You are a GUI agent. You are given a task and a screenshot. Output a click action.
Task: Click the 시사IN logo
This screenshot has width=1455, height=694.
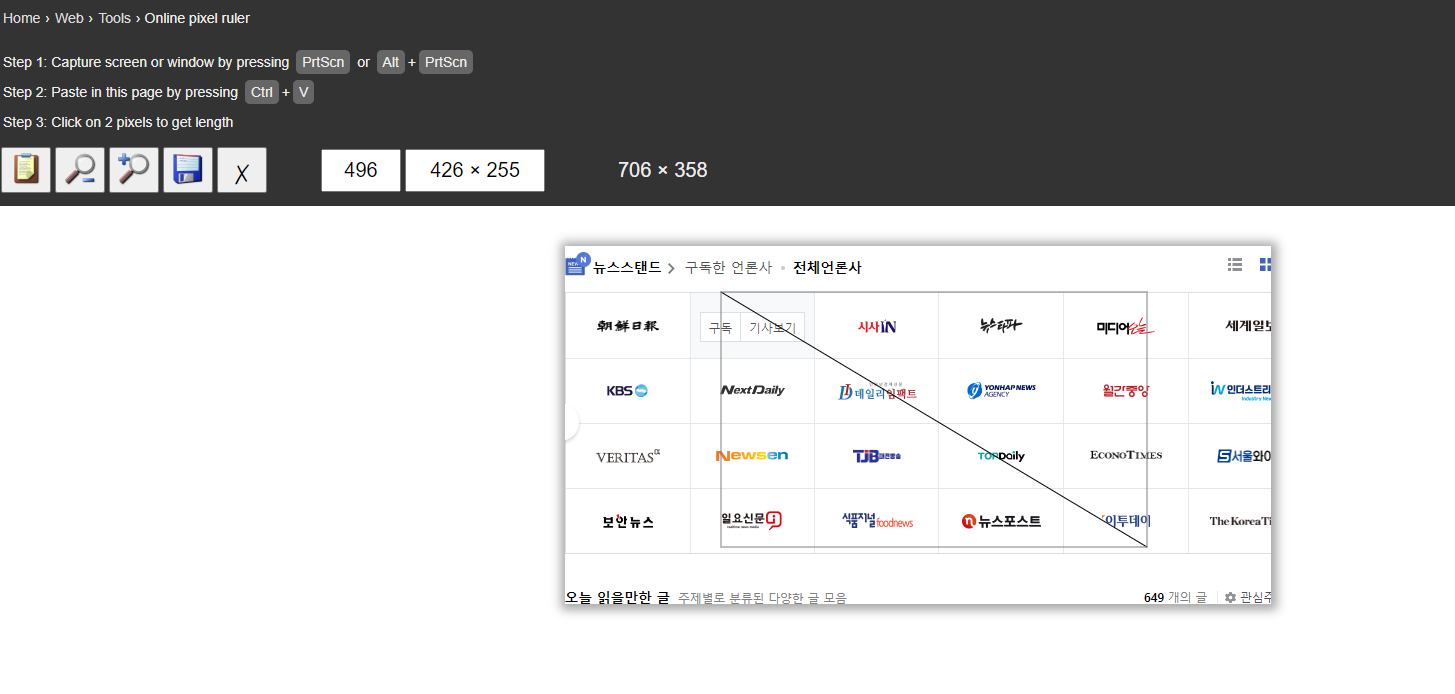[x=877, y=326]
